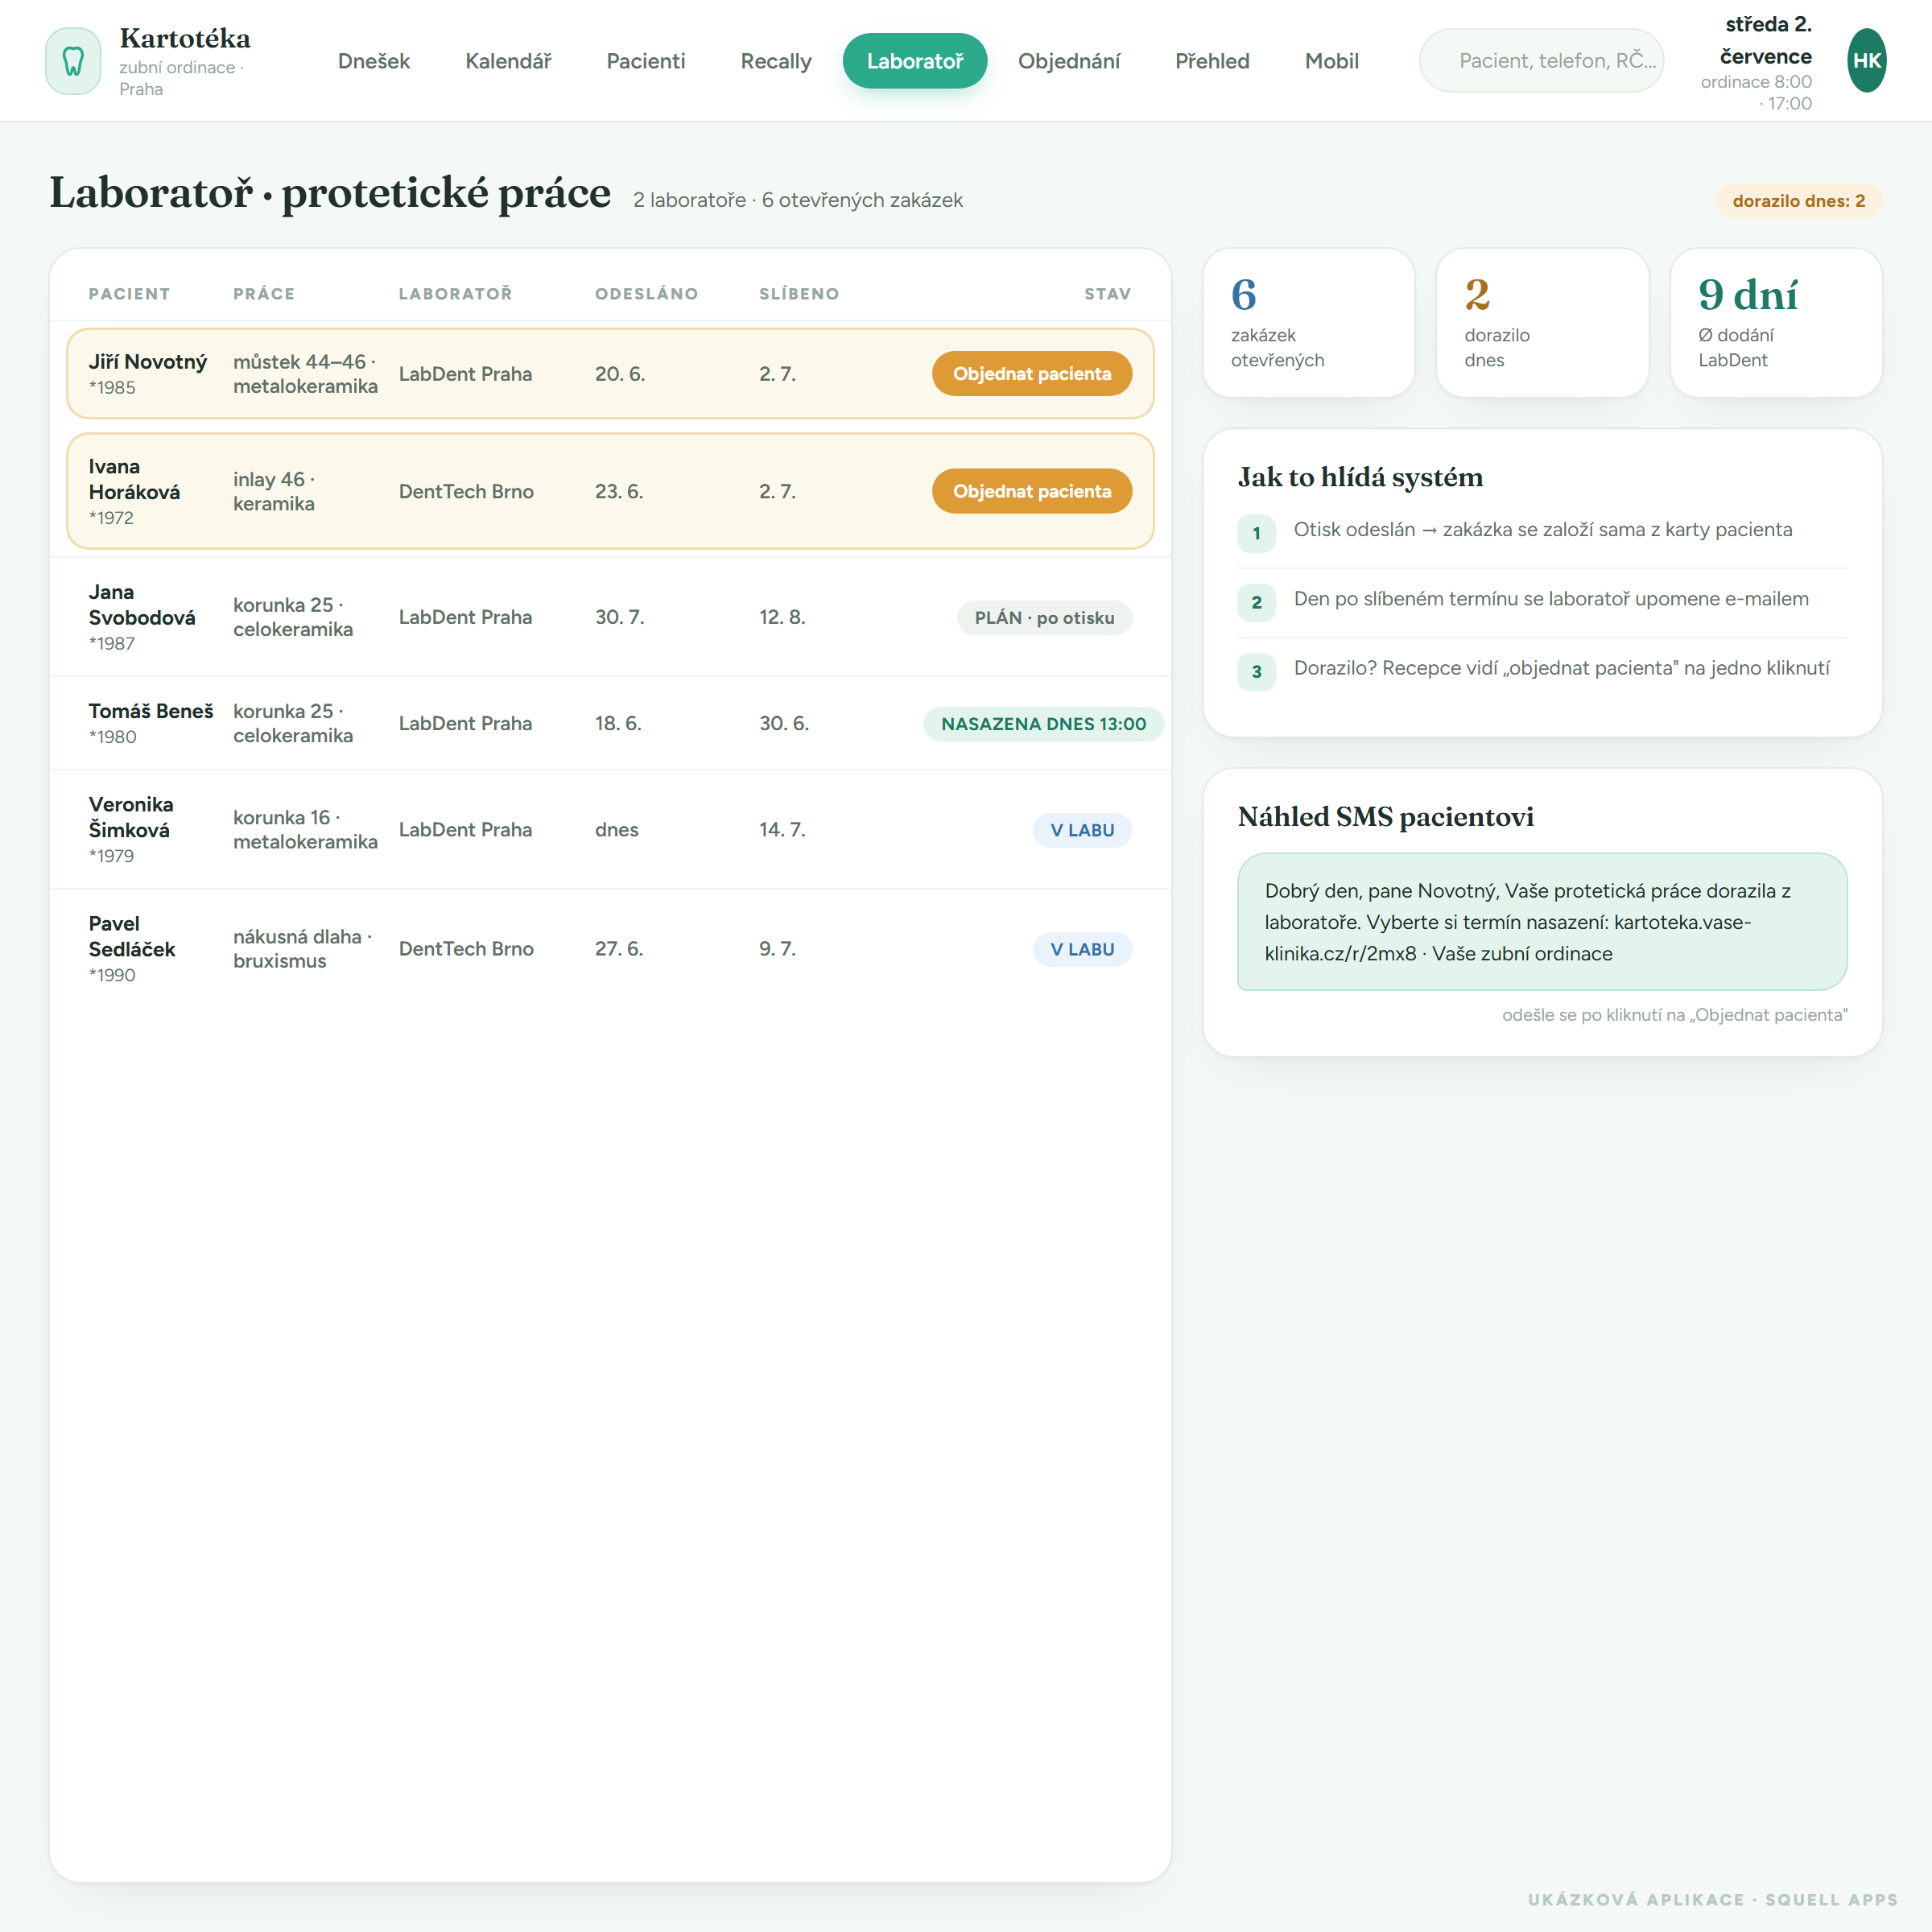Go to the Pacienti tab
The height and width of the screenshot is (1932, 1932).
coord(646,61)
